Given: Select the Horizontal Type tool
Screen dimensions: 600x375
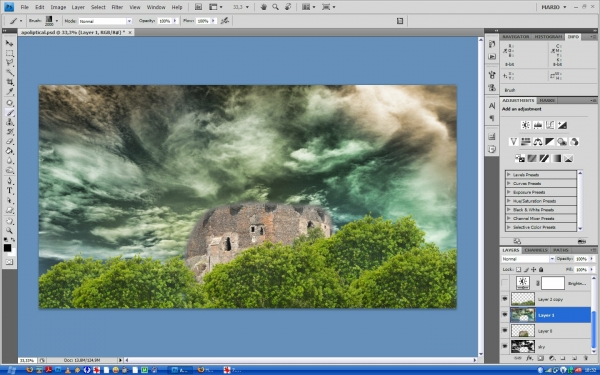Looking at the screenshot, I should [10, 190].
